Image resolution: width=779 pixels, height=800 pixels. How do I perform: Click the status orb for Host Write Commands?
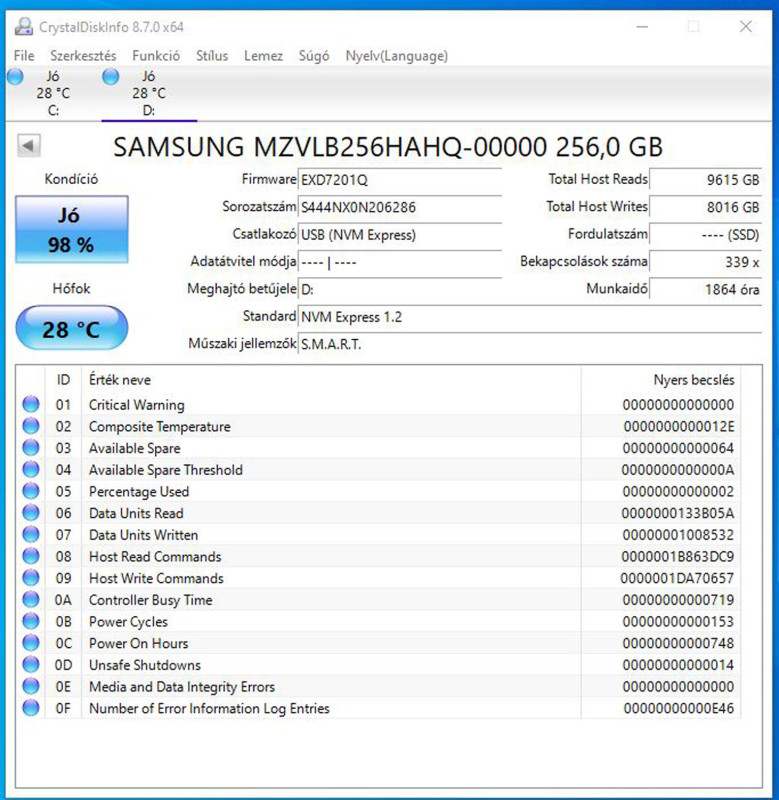click(31, 578)
